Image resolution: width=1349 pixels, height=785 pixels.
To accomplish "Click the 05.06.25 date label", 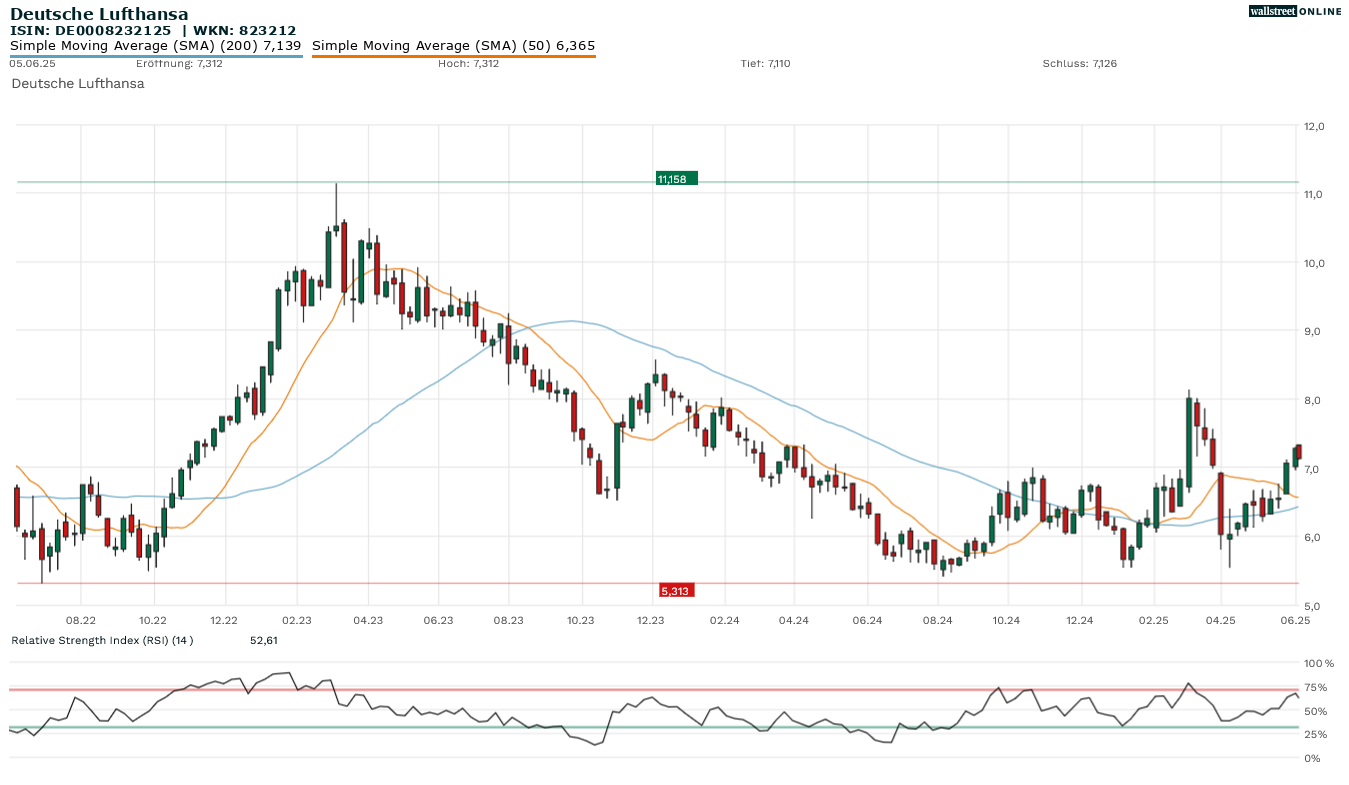I will coord(32,64).
